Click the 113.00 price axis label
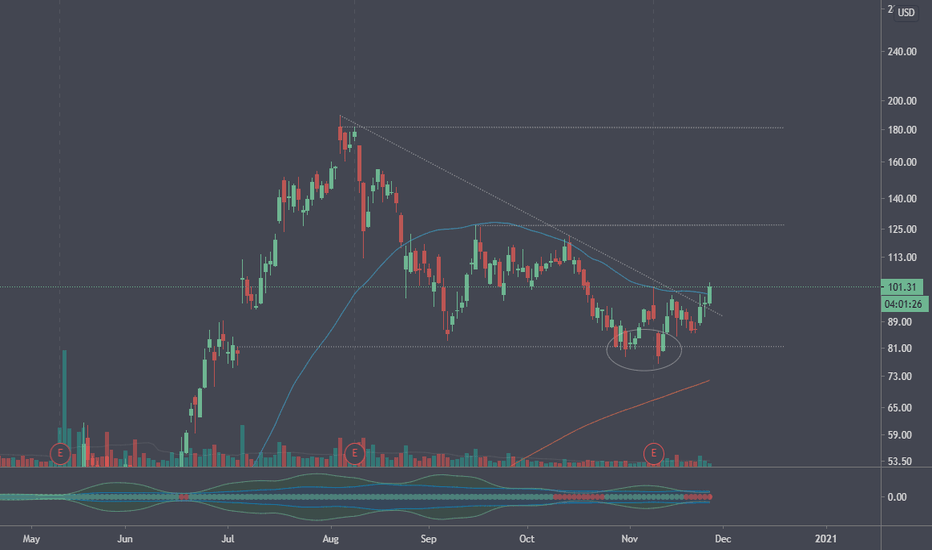The width and height of the screenshot is (932, 550). [902, 257]
